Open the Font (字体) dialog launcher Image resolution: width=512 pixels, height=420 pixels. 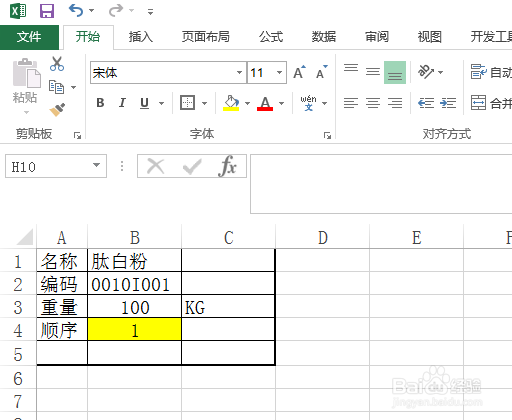tap(327, 135)
